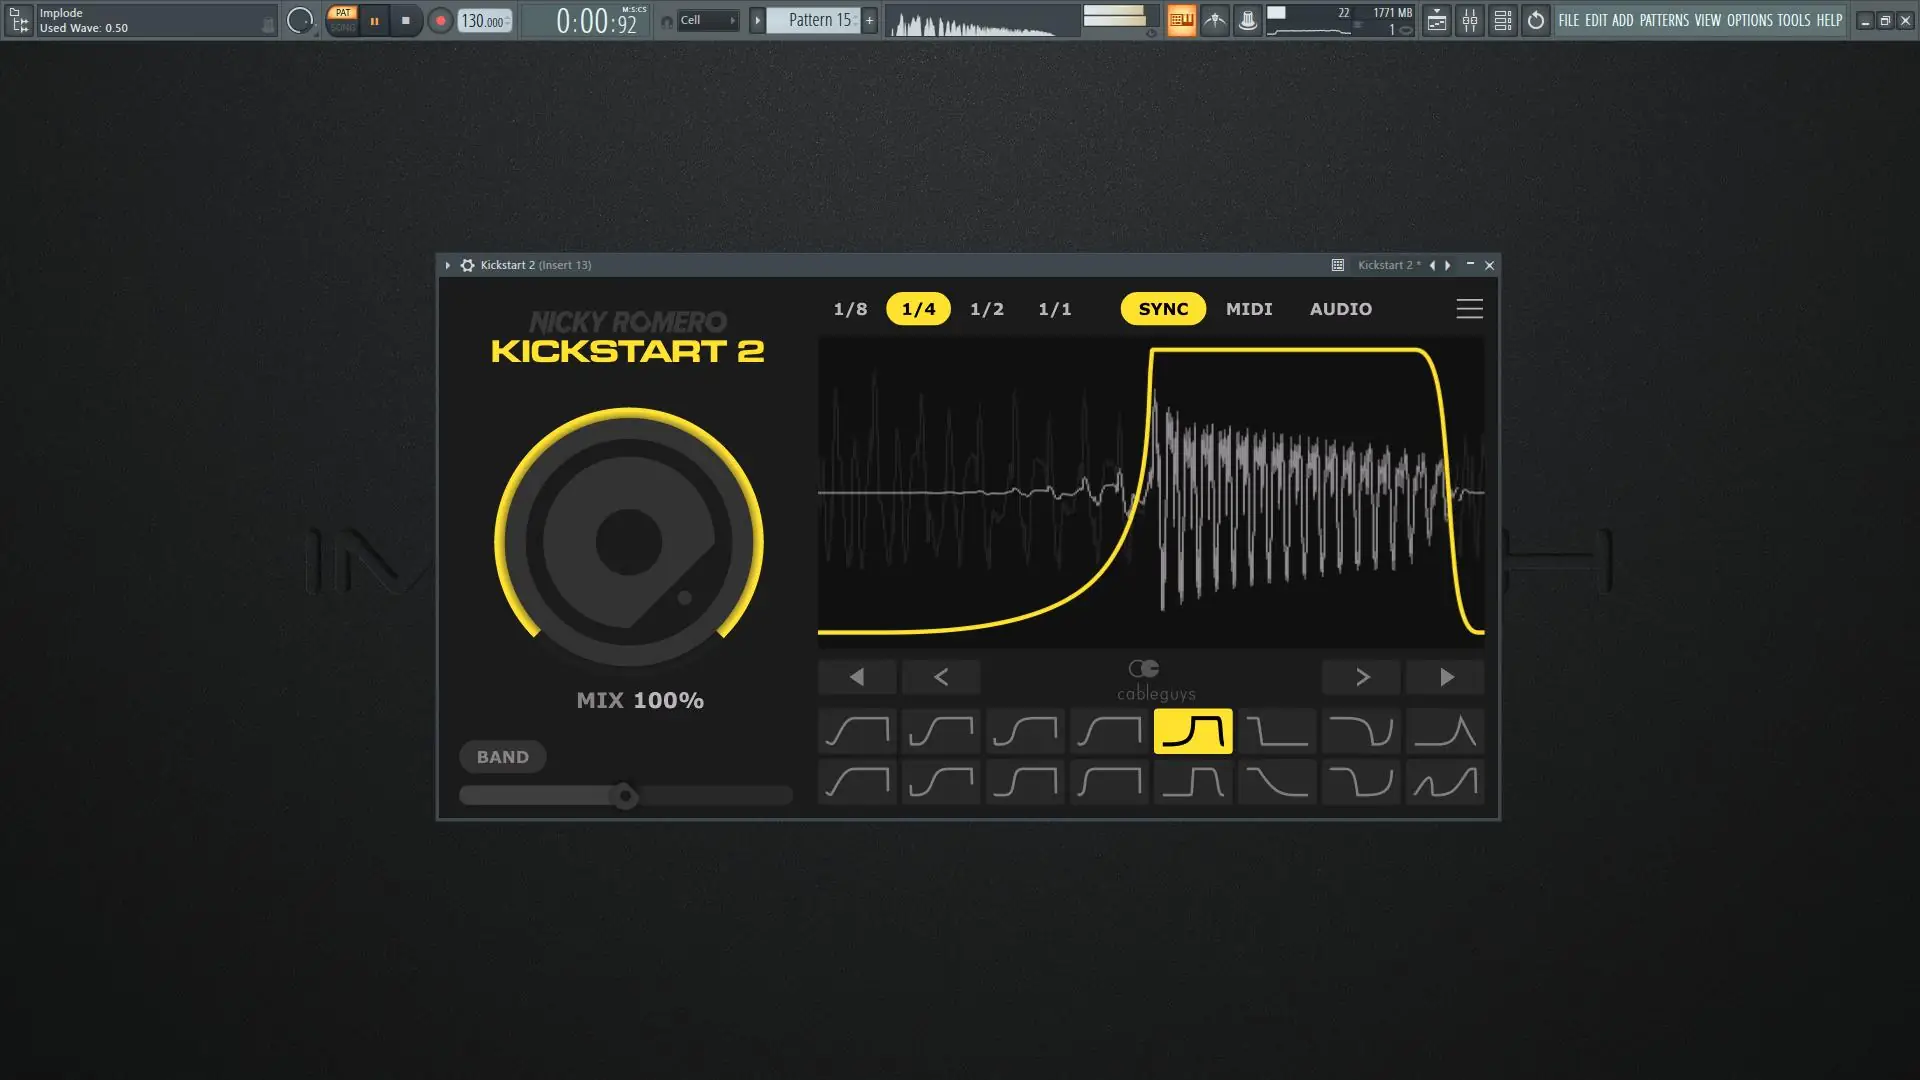Screen dimensions: 1920x1080
Task: Open plugin settings gear icon
Action: (467, 265)
